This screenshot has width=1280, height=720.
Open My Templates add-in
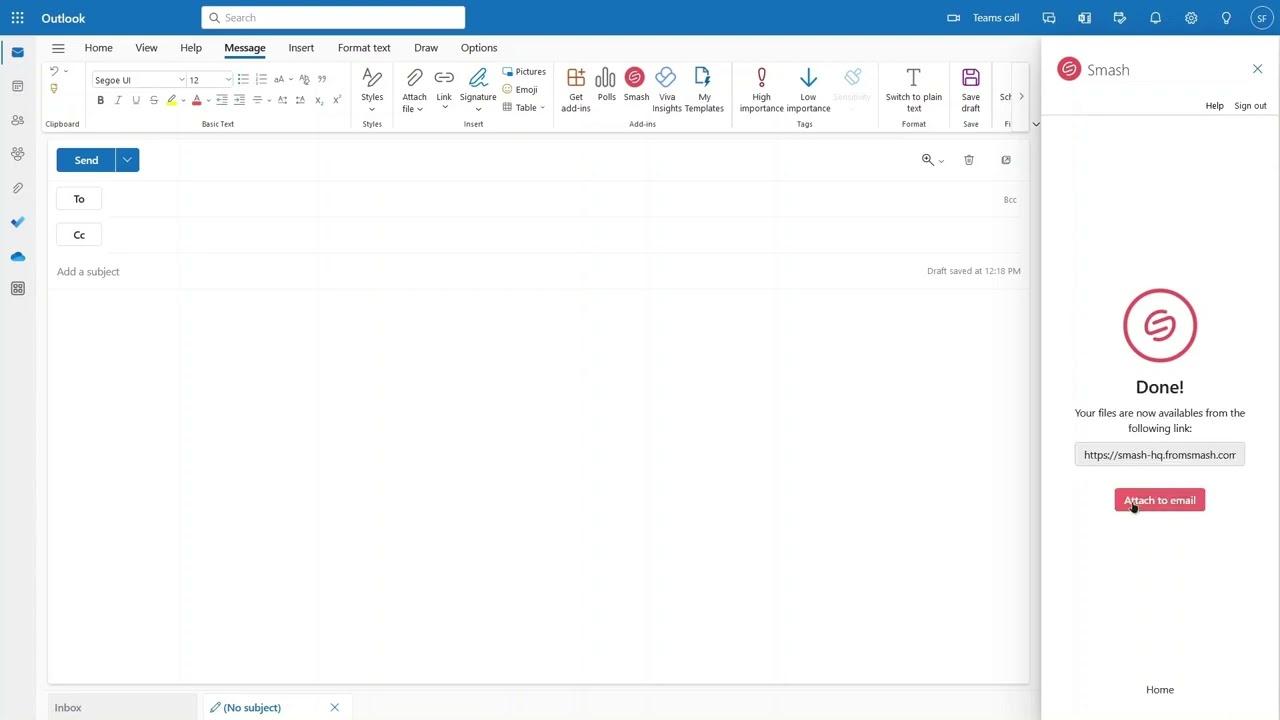click(704, 90)
